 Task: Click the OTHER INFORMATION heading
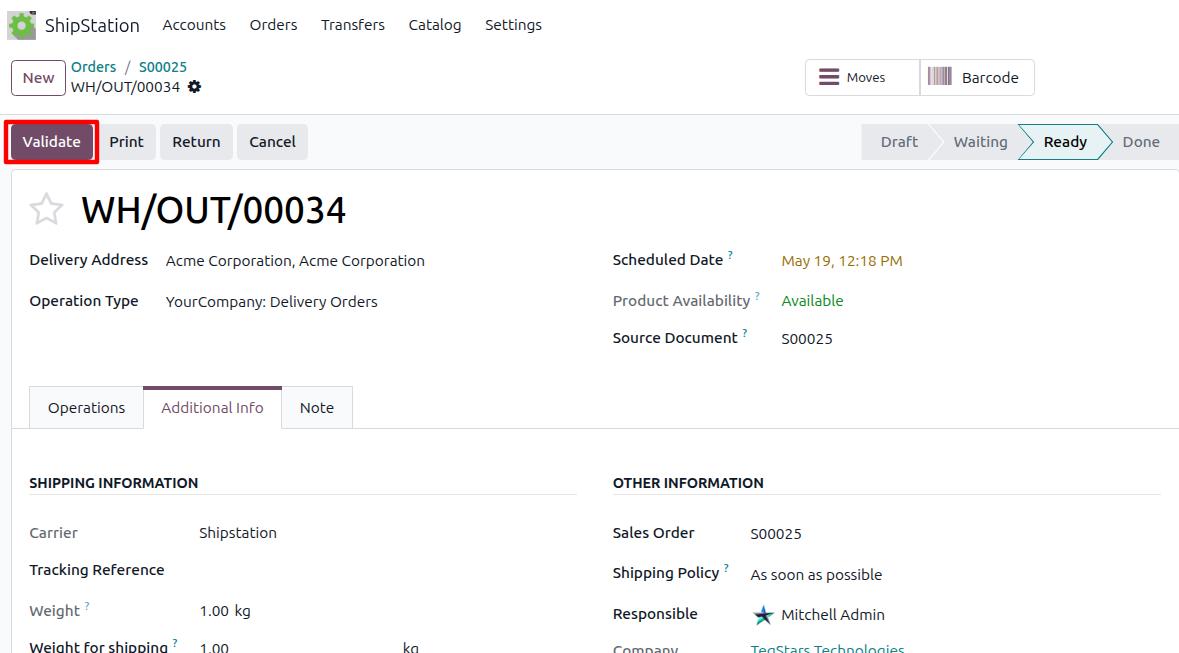point(688,483)
